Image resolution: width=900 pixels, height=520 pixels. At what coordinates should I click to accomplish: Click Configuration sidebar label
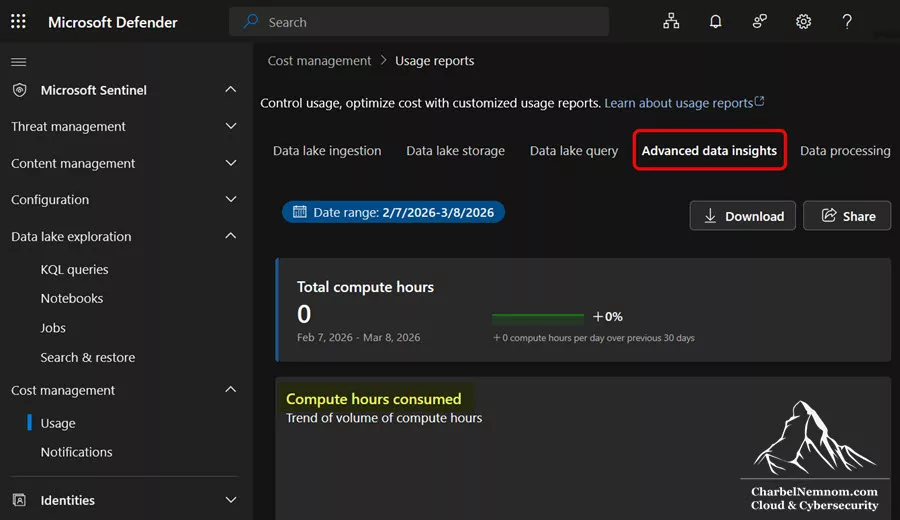(x=50, y=200)
